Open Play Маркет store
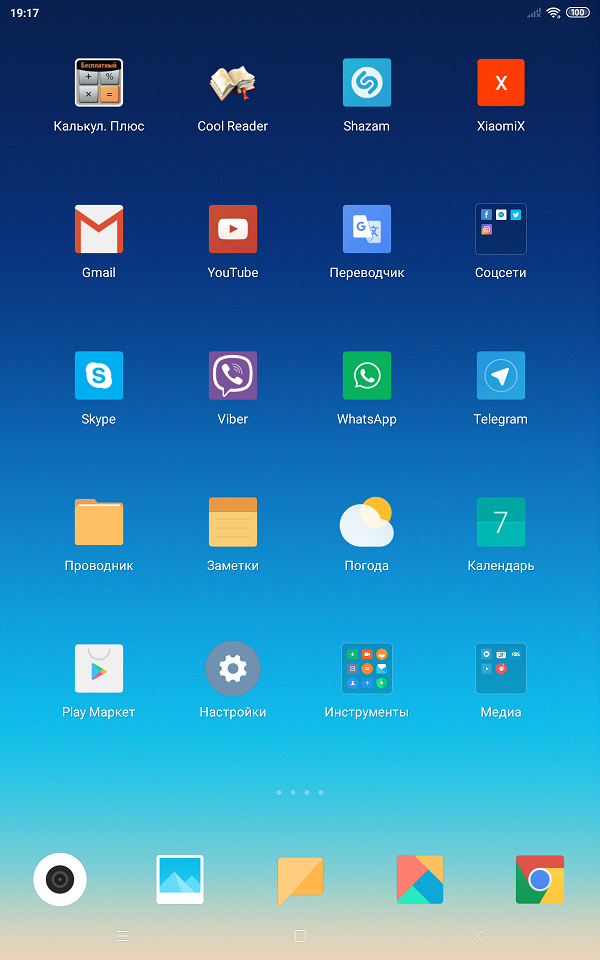Viewport: 600px width, 960px height. click(99, 668)
